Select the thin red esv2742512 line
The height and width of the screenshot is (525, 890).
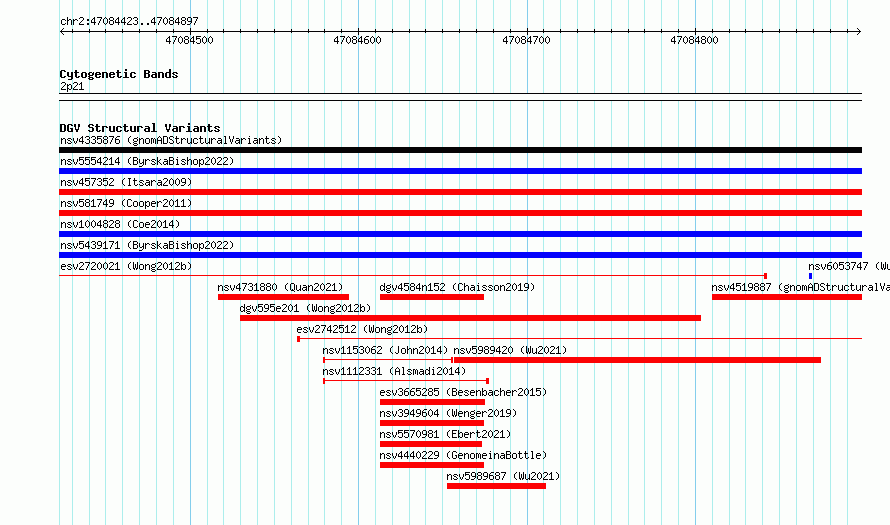click(580, 339)
